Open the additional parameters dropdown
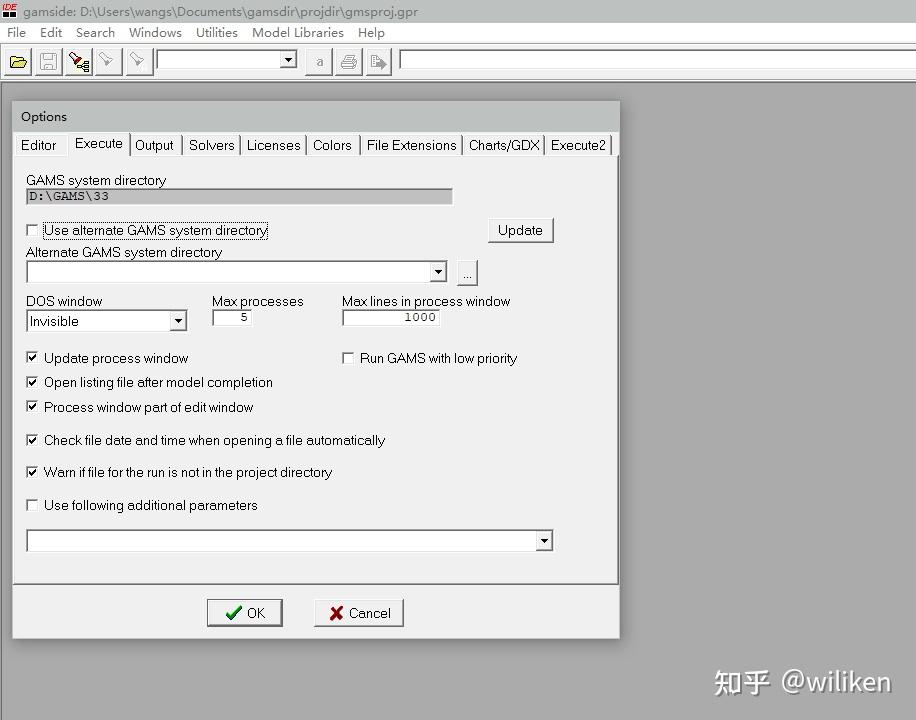 [x=544, y=540]
